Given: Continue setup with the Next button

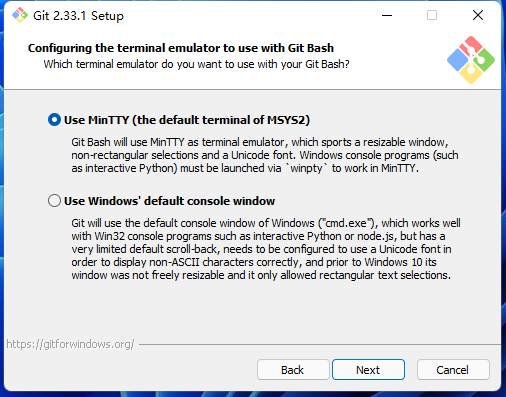Looking at the screenshot, I should coord(368,370).
